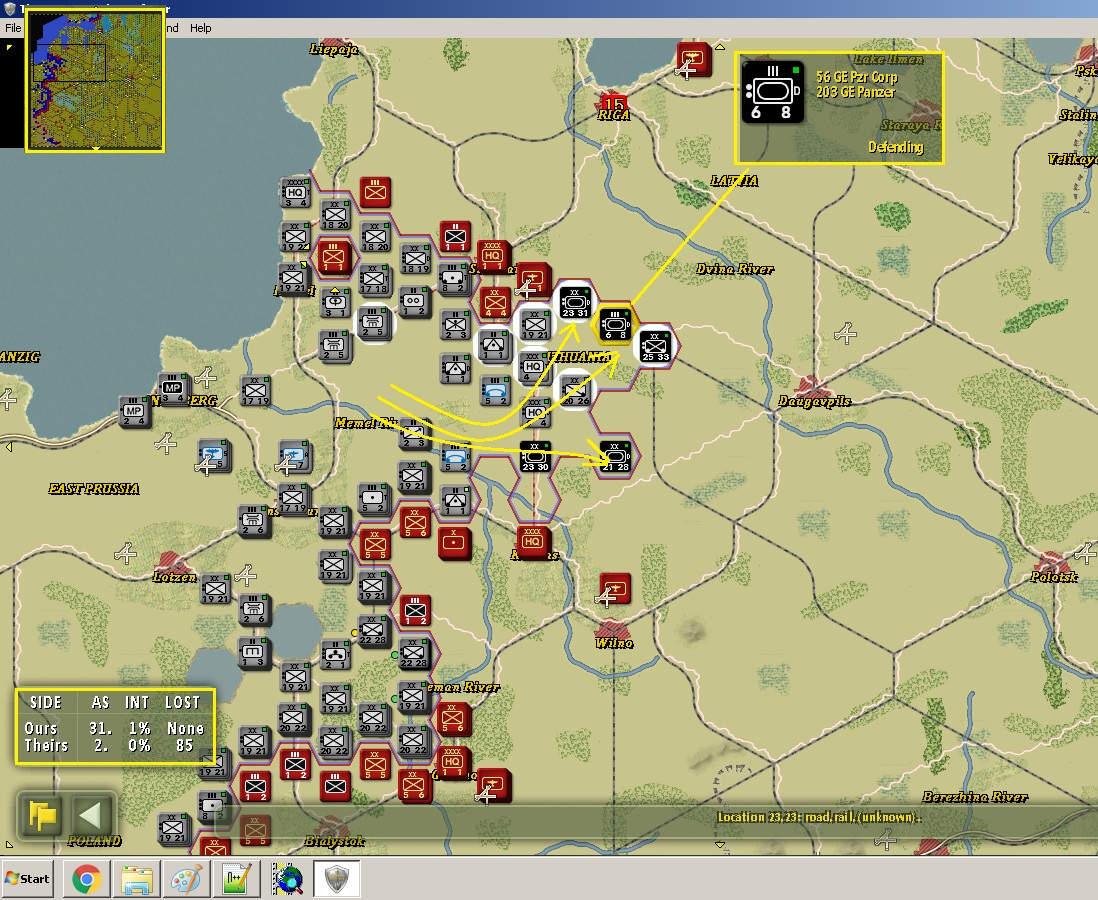Image resolution: width=1098 pixels, height=900 pixels.
Task: Select the German 25-33 infantry division
Action: point(656,346)
